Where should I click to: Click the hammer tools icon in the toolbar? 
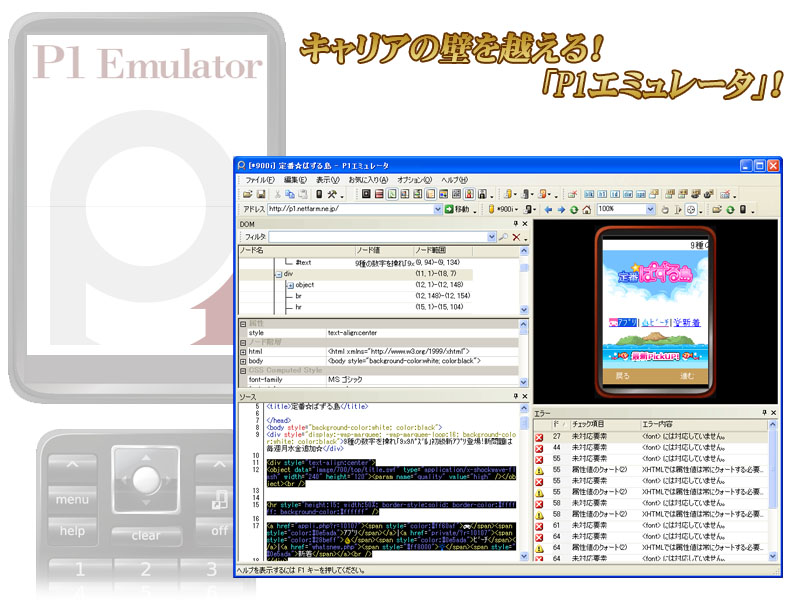click(x=332, y=194)
